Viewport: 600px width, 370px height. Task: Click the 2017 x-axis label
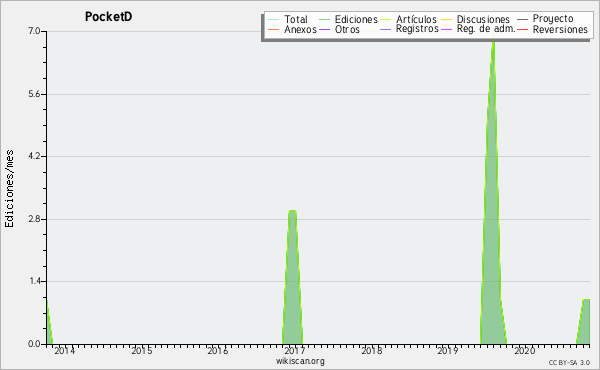click(295, 350)
